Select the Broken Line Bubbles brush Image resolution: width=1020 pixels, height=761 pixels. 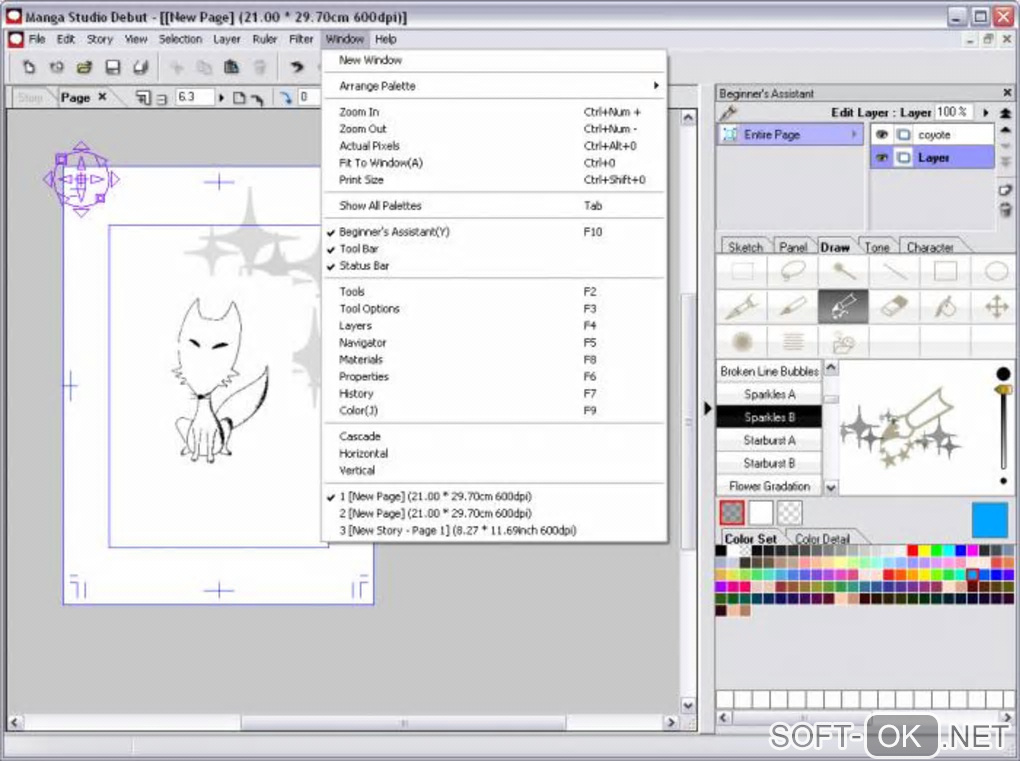click(x=769, y=371)
